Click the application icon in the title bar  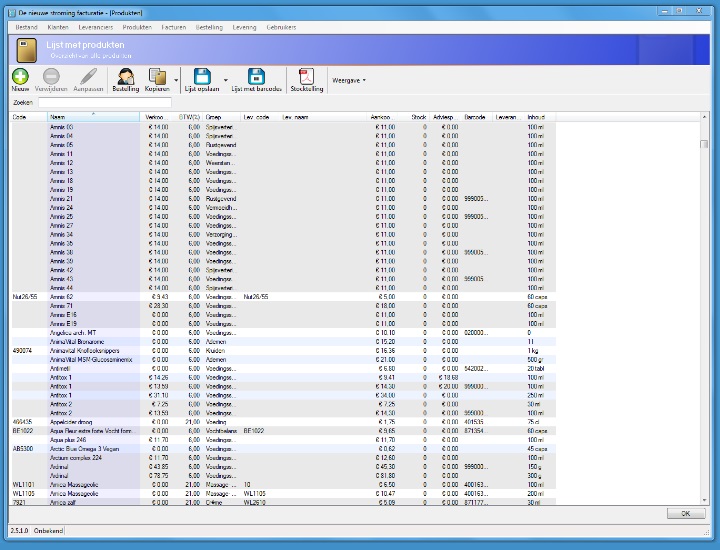click(x=12, y=13)
